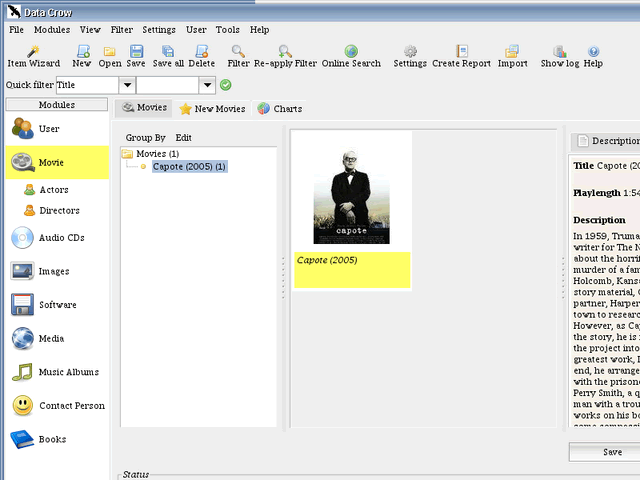Switch to the Charts tab

[x=279, y=108]
